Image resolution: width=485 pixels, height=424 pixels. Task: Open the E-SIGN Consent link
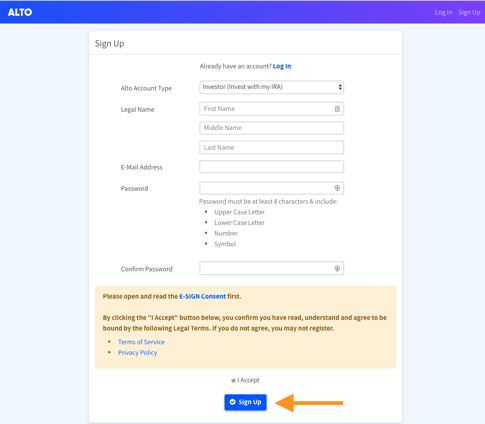coord(202,296)
